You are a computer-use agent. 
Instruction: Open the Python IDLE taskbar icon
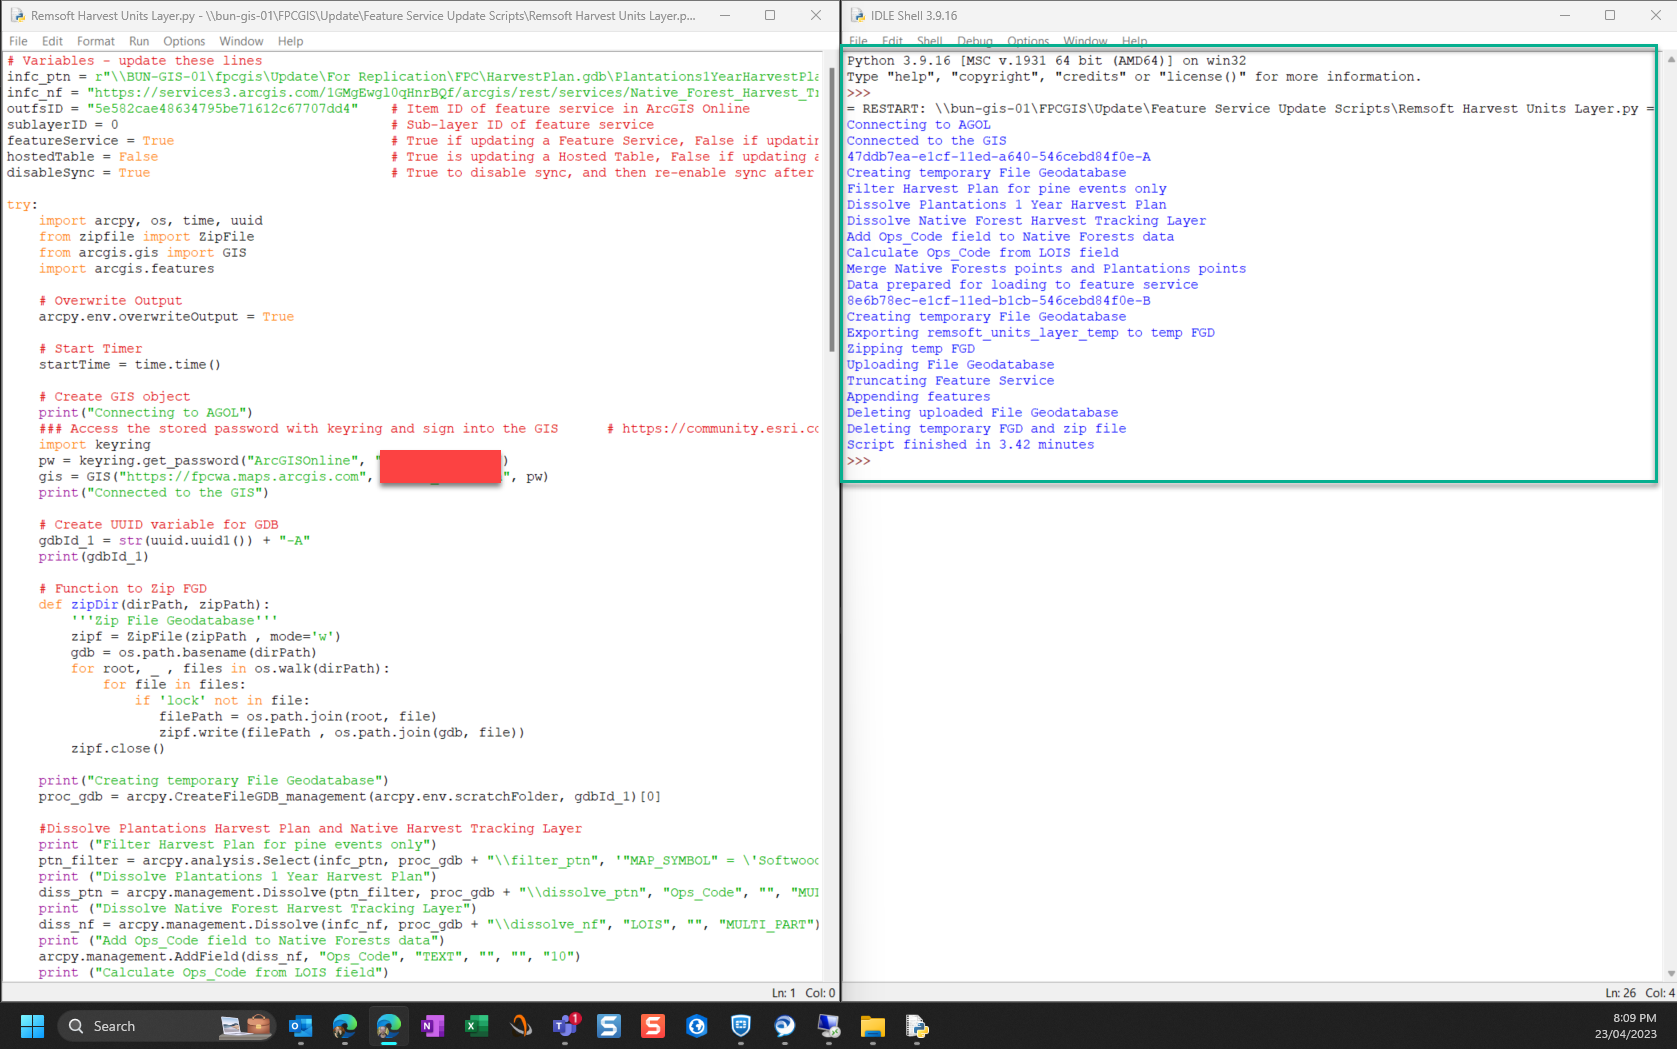pyautogui.click(x=917, y=1026)
